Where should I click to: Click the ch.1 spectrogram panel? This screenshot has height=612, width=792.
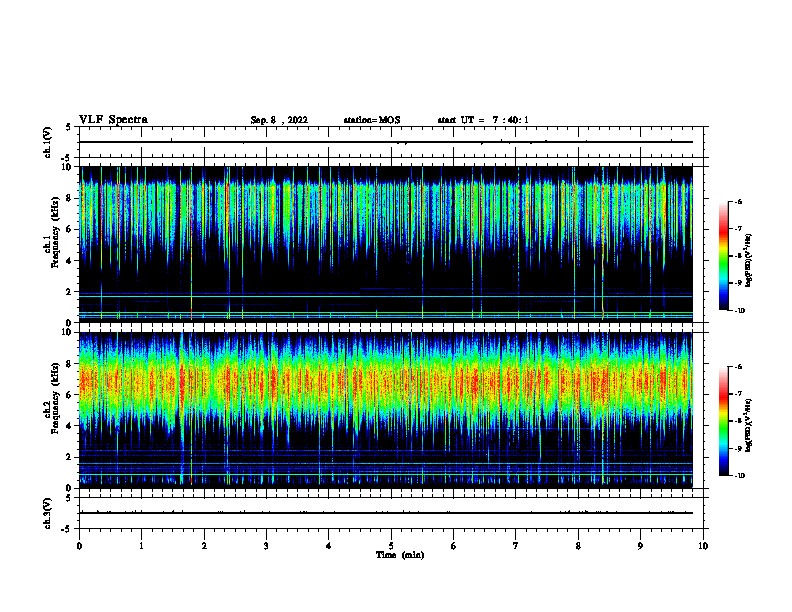click(x=385, y=244)
